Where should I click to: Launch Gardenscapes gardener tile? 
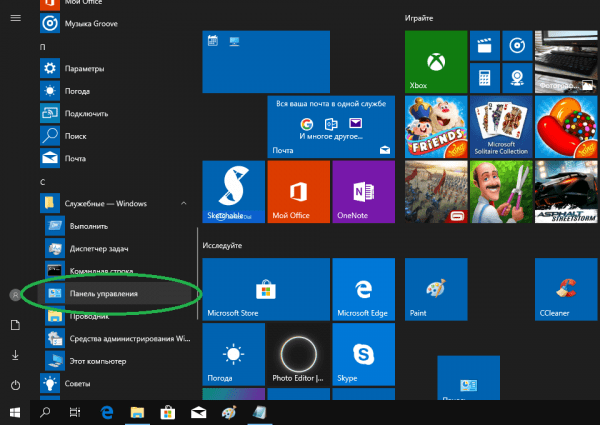click(501, 192)
